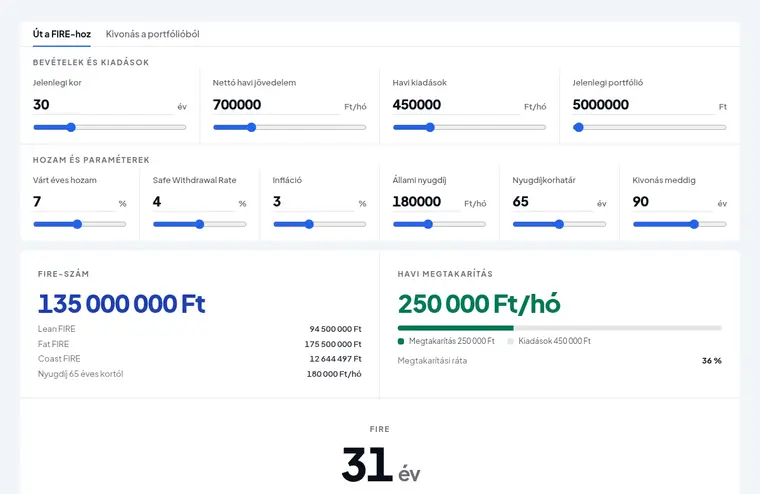
Task: Click the Kiadások 450 000 Ft legend entry
Action: 549,341
